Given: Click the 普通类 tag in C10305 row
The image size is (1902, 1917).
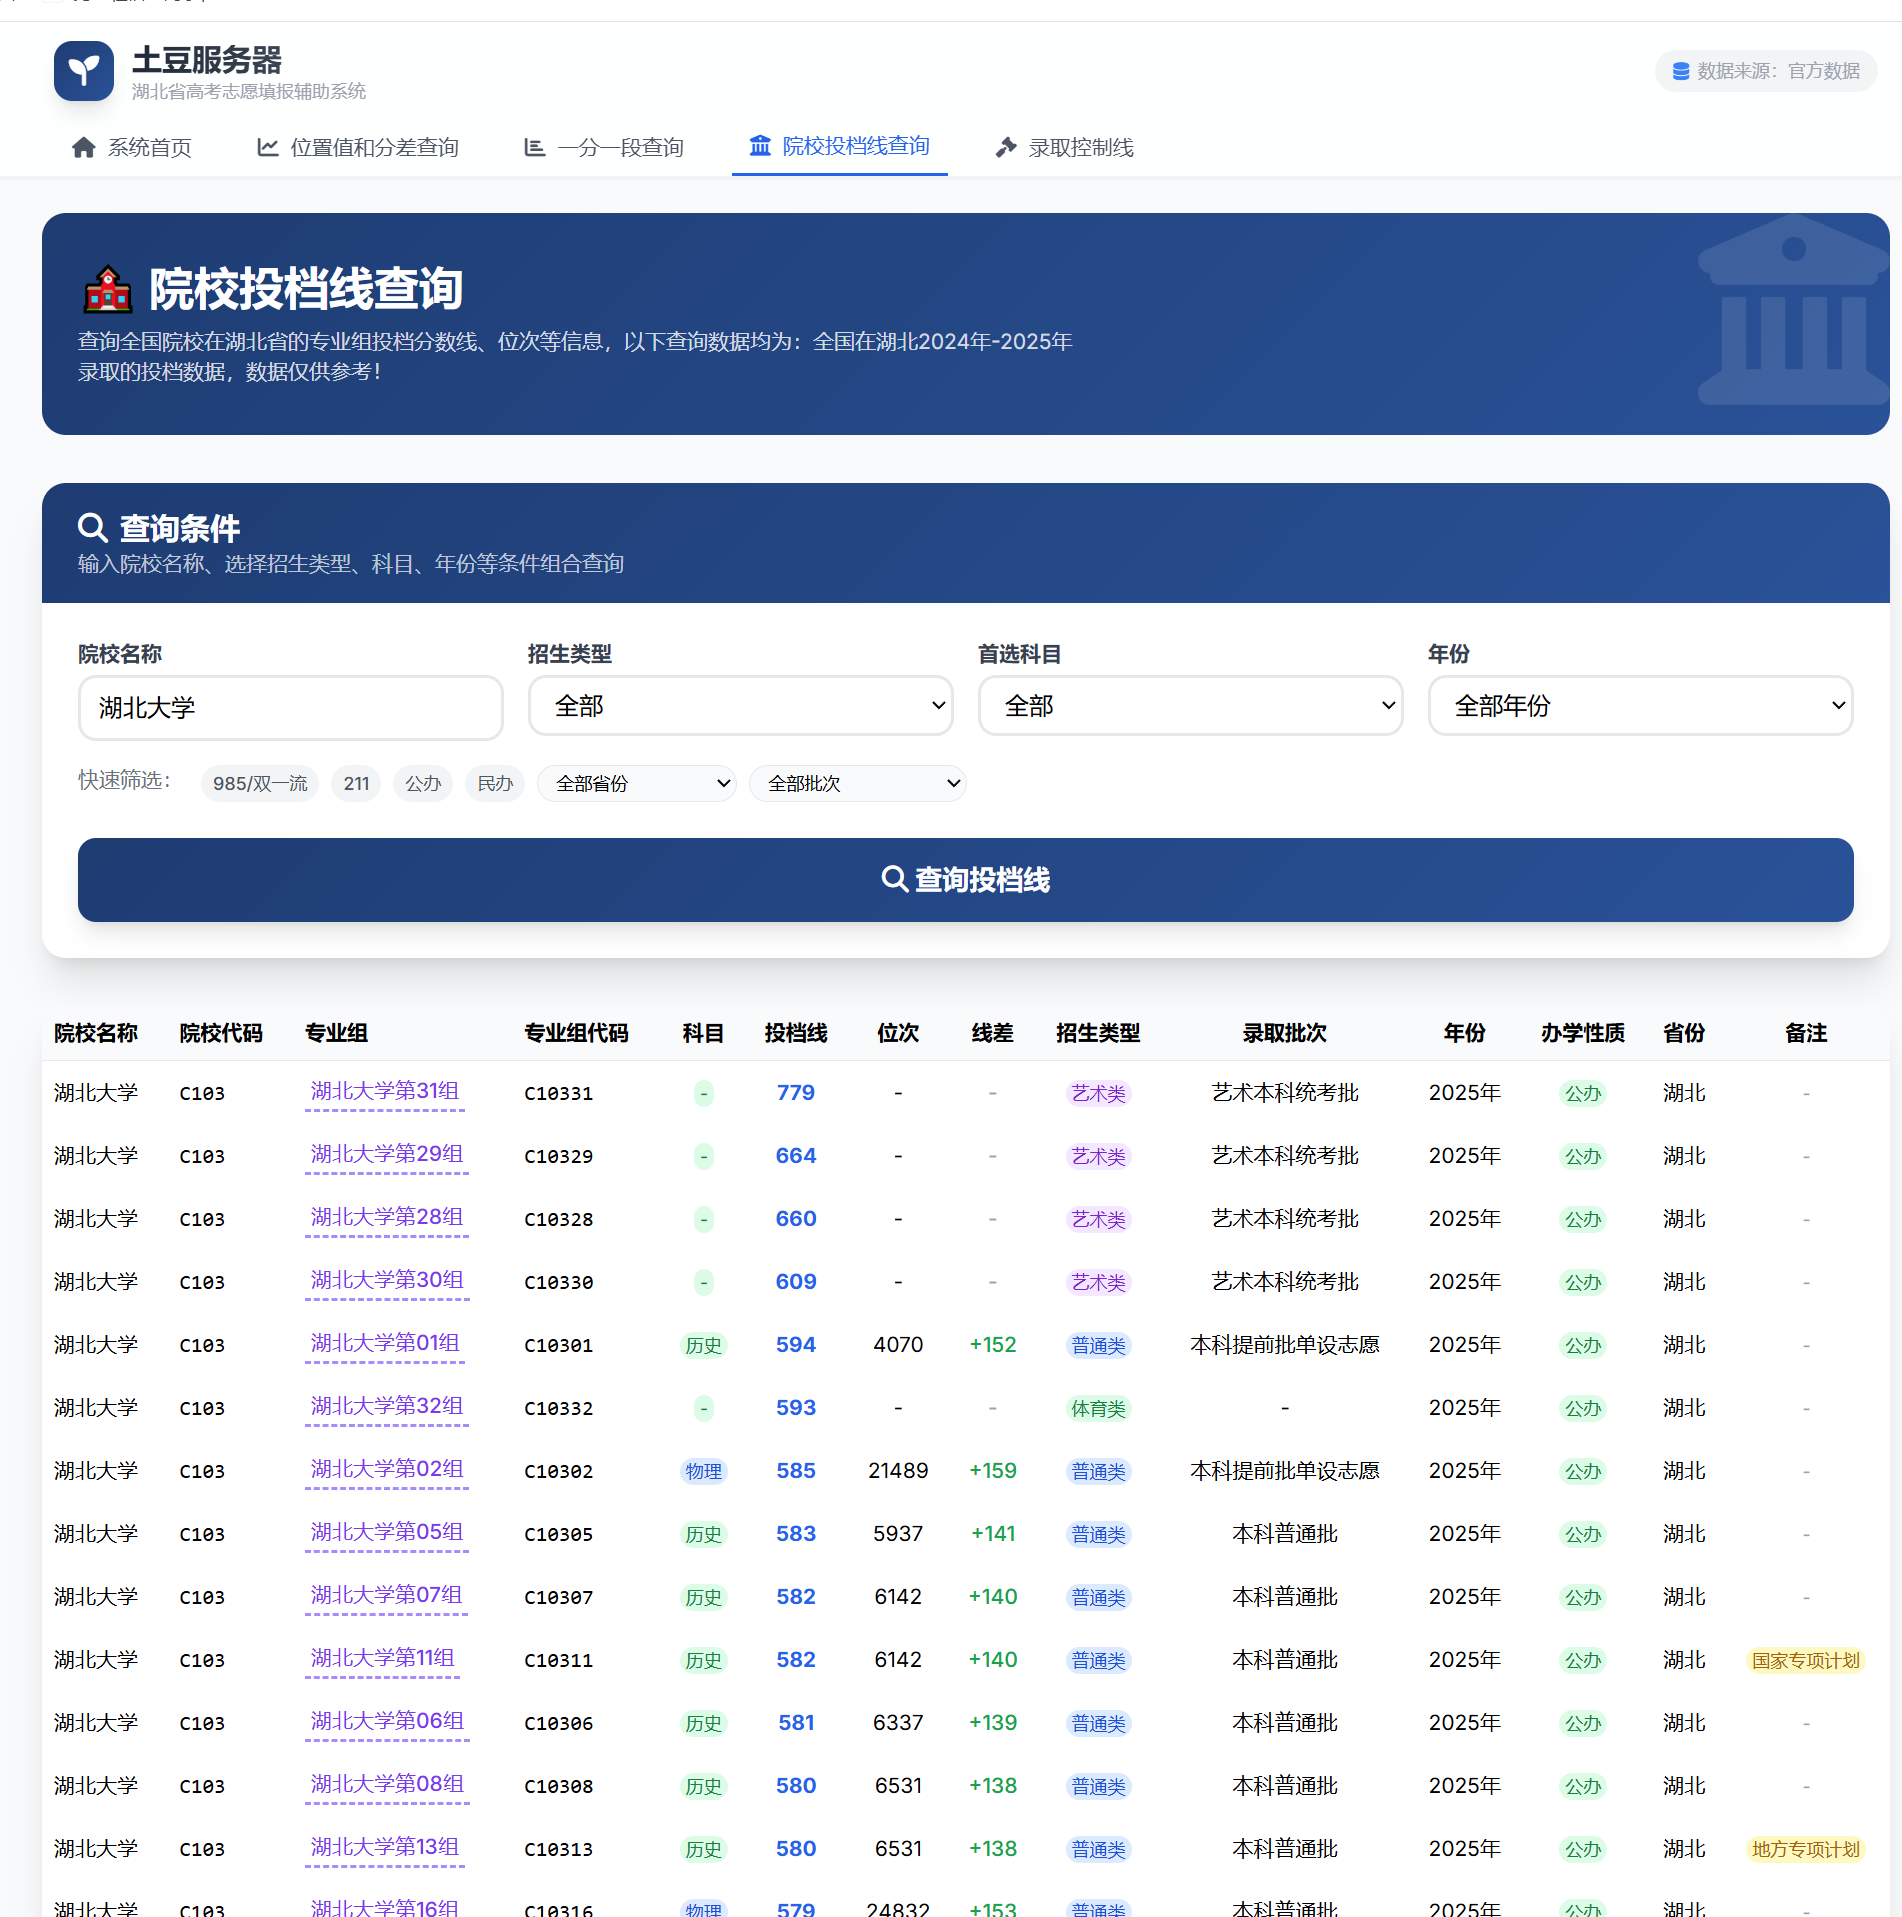Looking at the screenshot, I should point(1098,1535).
